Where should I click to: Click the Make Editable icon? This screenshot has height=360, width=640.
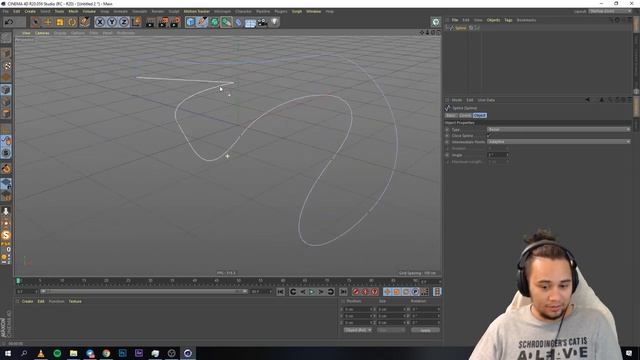pos(6,38)
